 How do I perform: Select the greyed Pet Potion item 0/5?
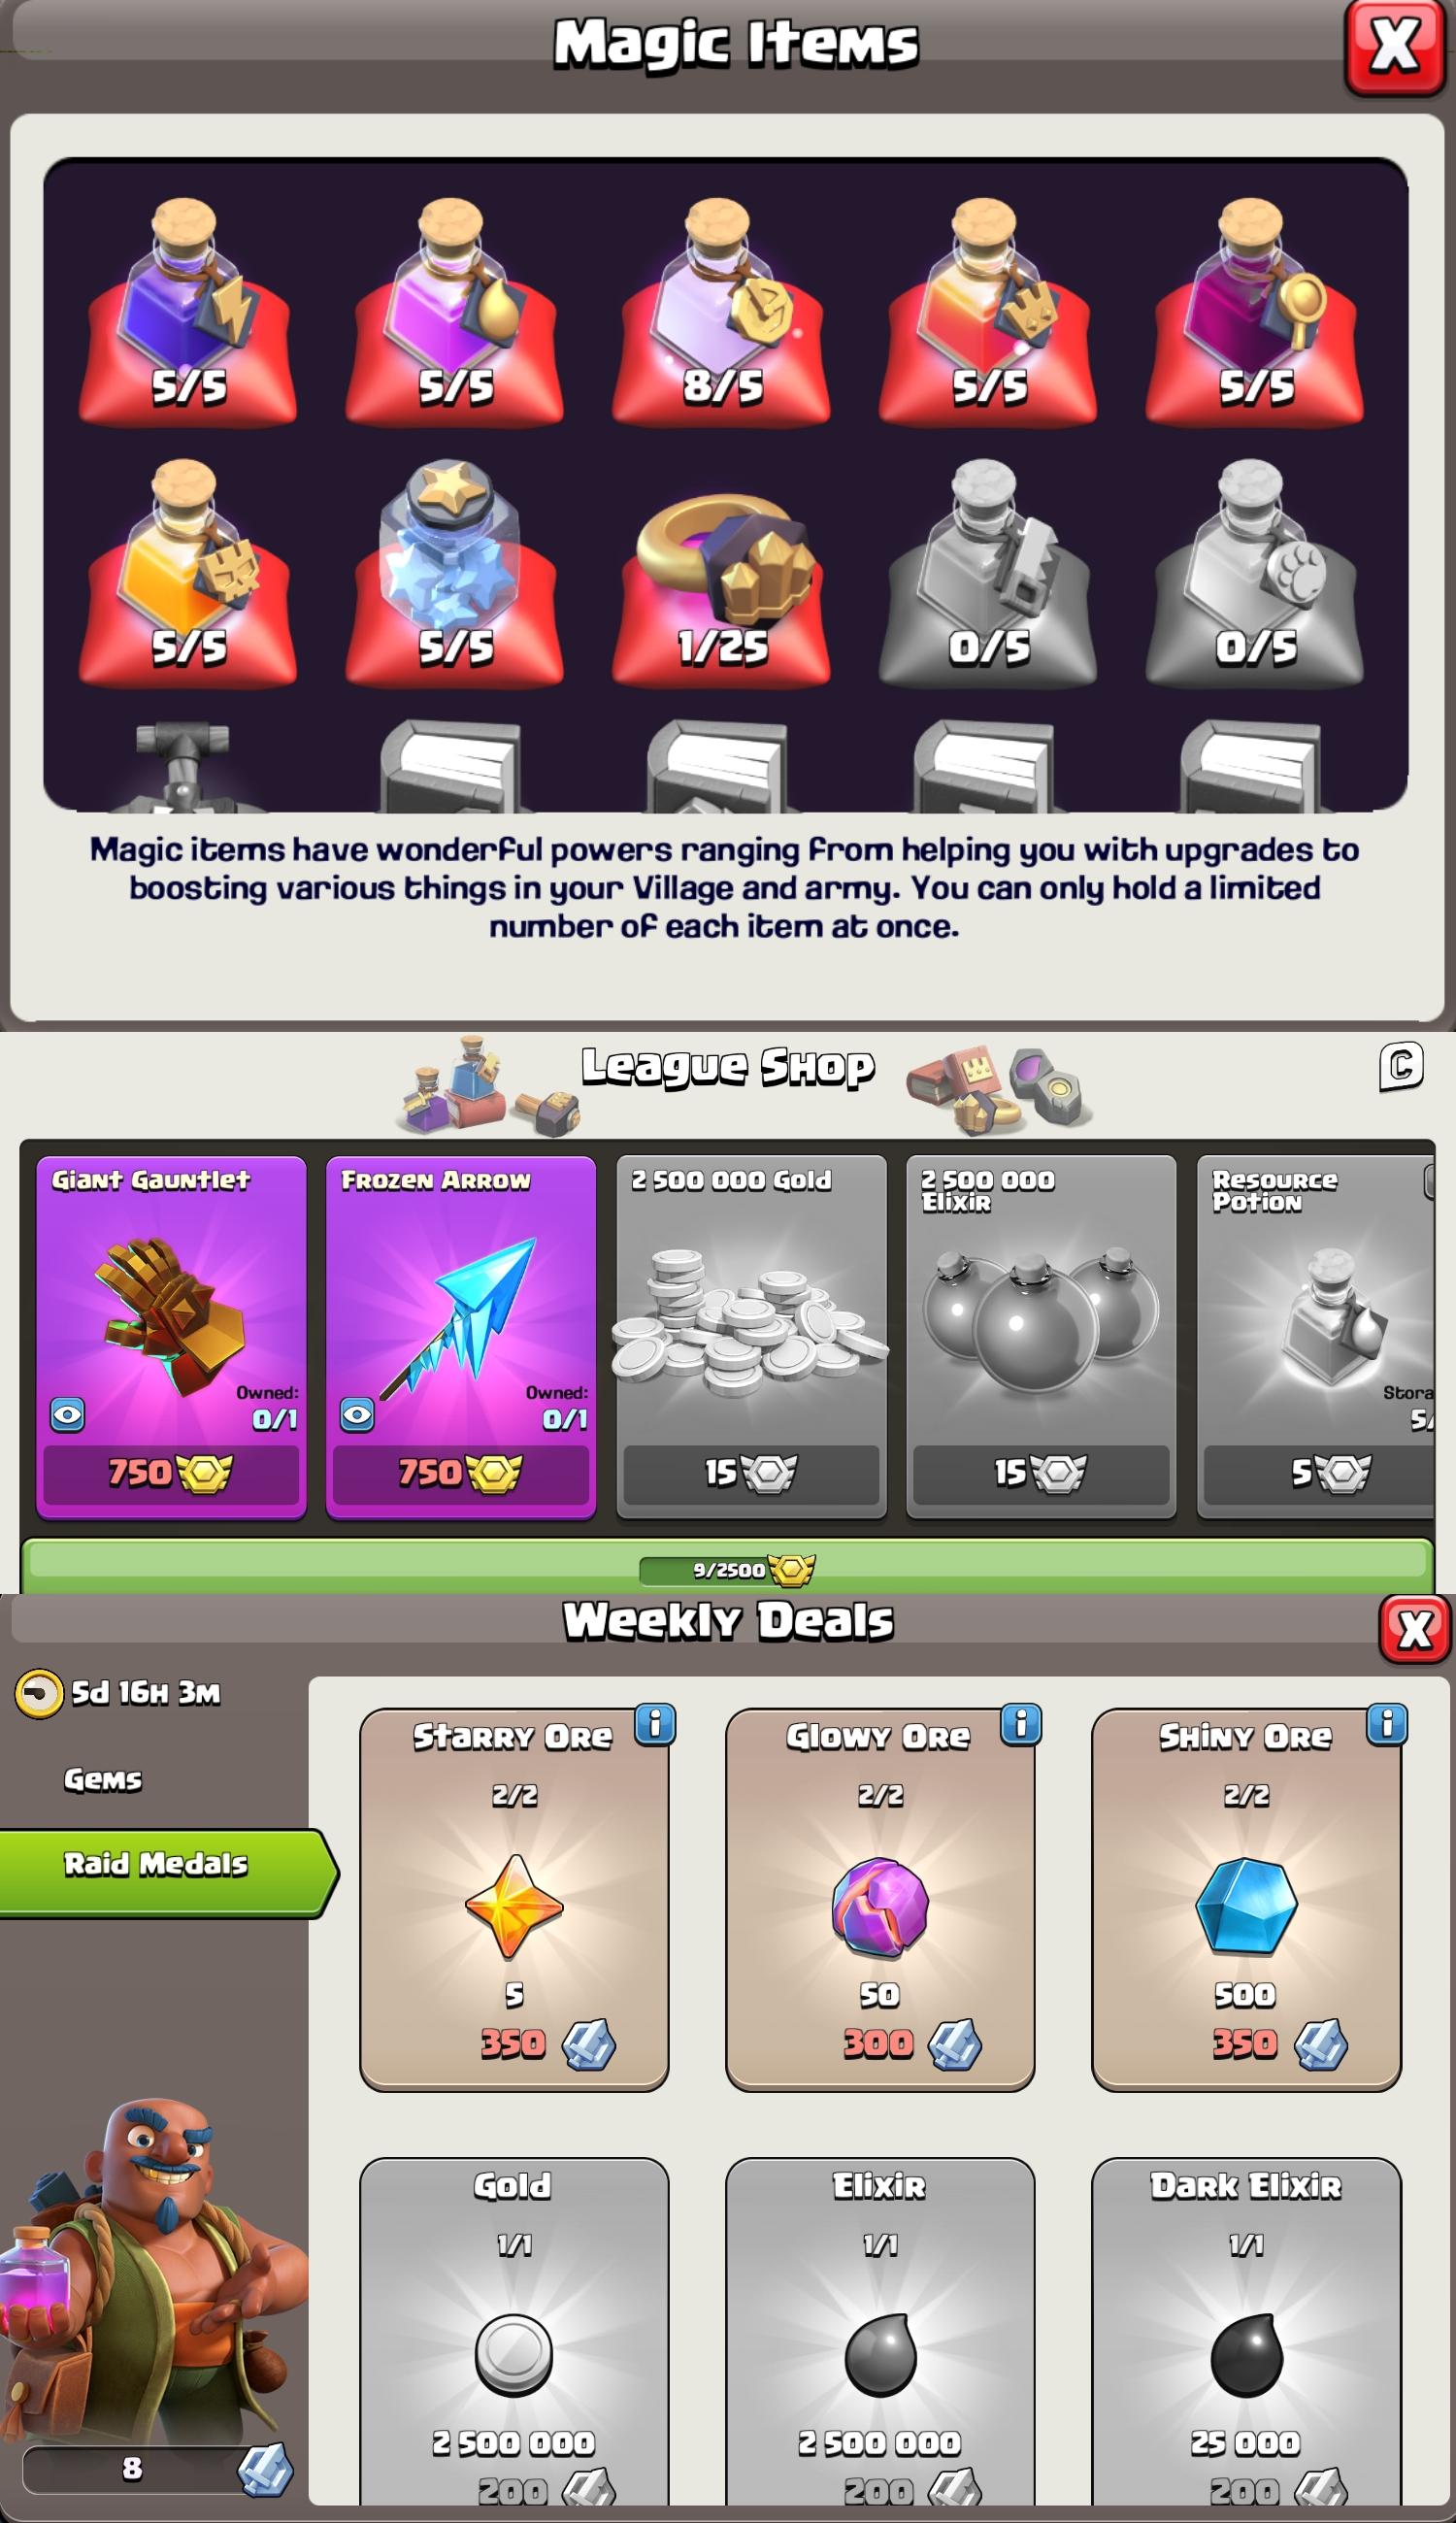point(1255,572)
